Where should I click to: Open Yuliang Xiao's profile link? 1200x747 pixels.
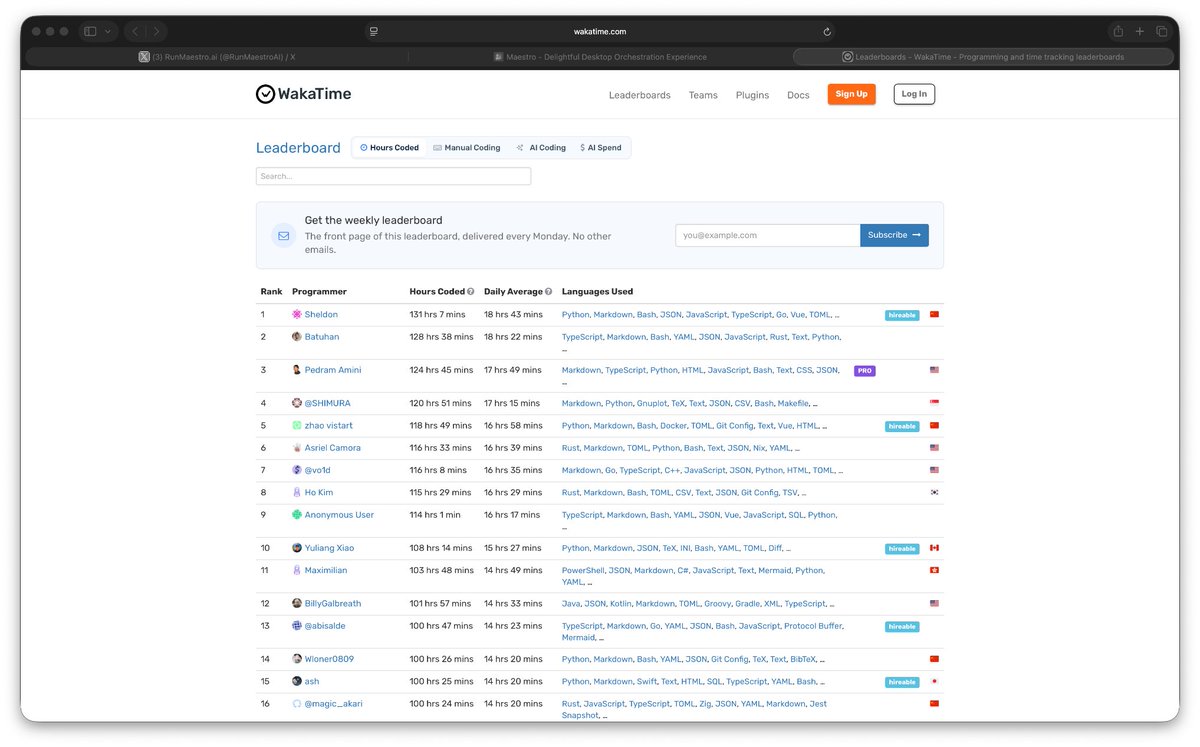point(329,548)
